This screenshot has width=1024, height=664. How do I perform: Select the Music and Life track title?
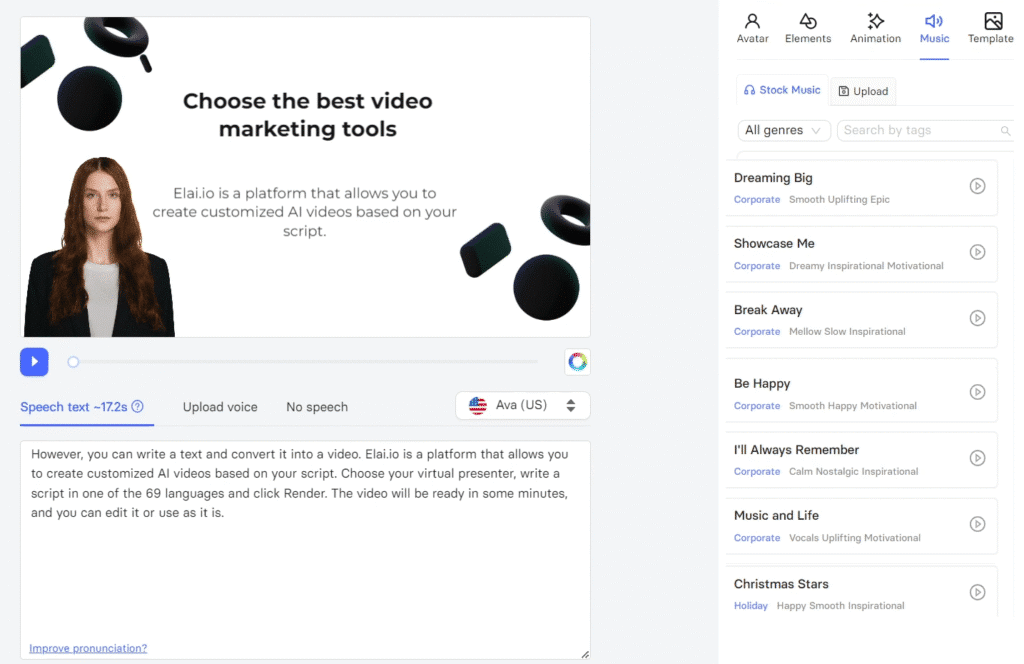(x=776, y=515)
